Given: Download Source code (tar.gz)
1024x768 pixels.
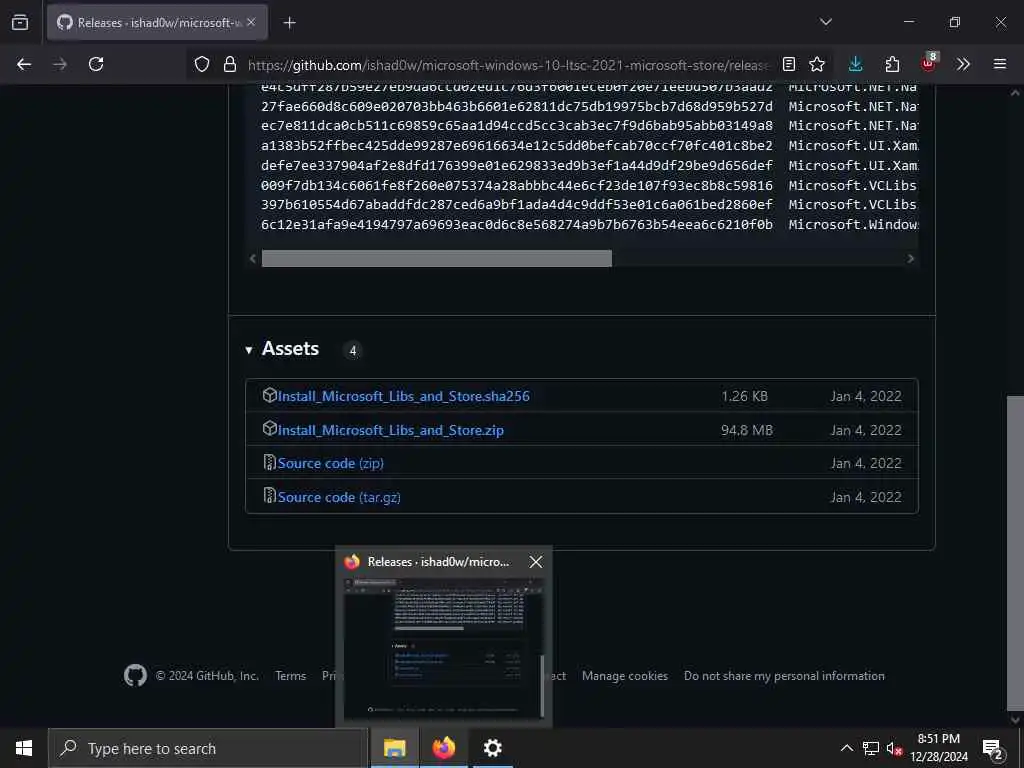Looking at the screenshot, I should coord(339,497).
